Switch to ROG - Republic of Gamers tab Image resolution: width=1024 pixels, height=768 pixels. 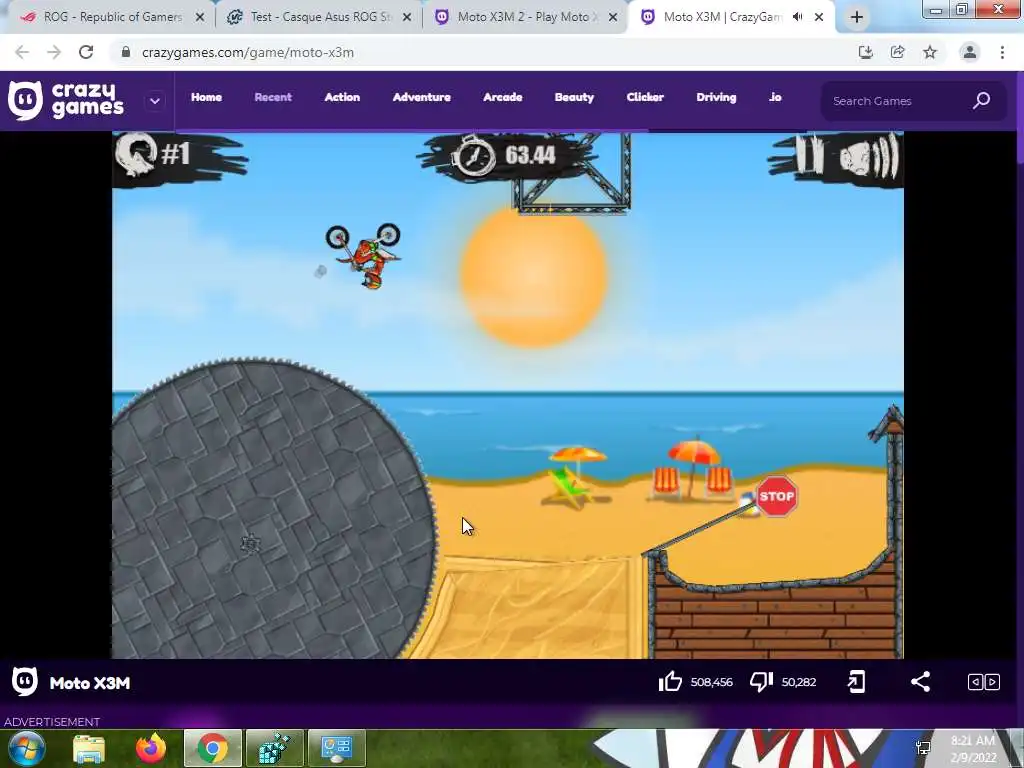[113, 17]
